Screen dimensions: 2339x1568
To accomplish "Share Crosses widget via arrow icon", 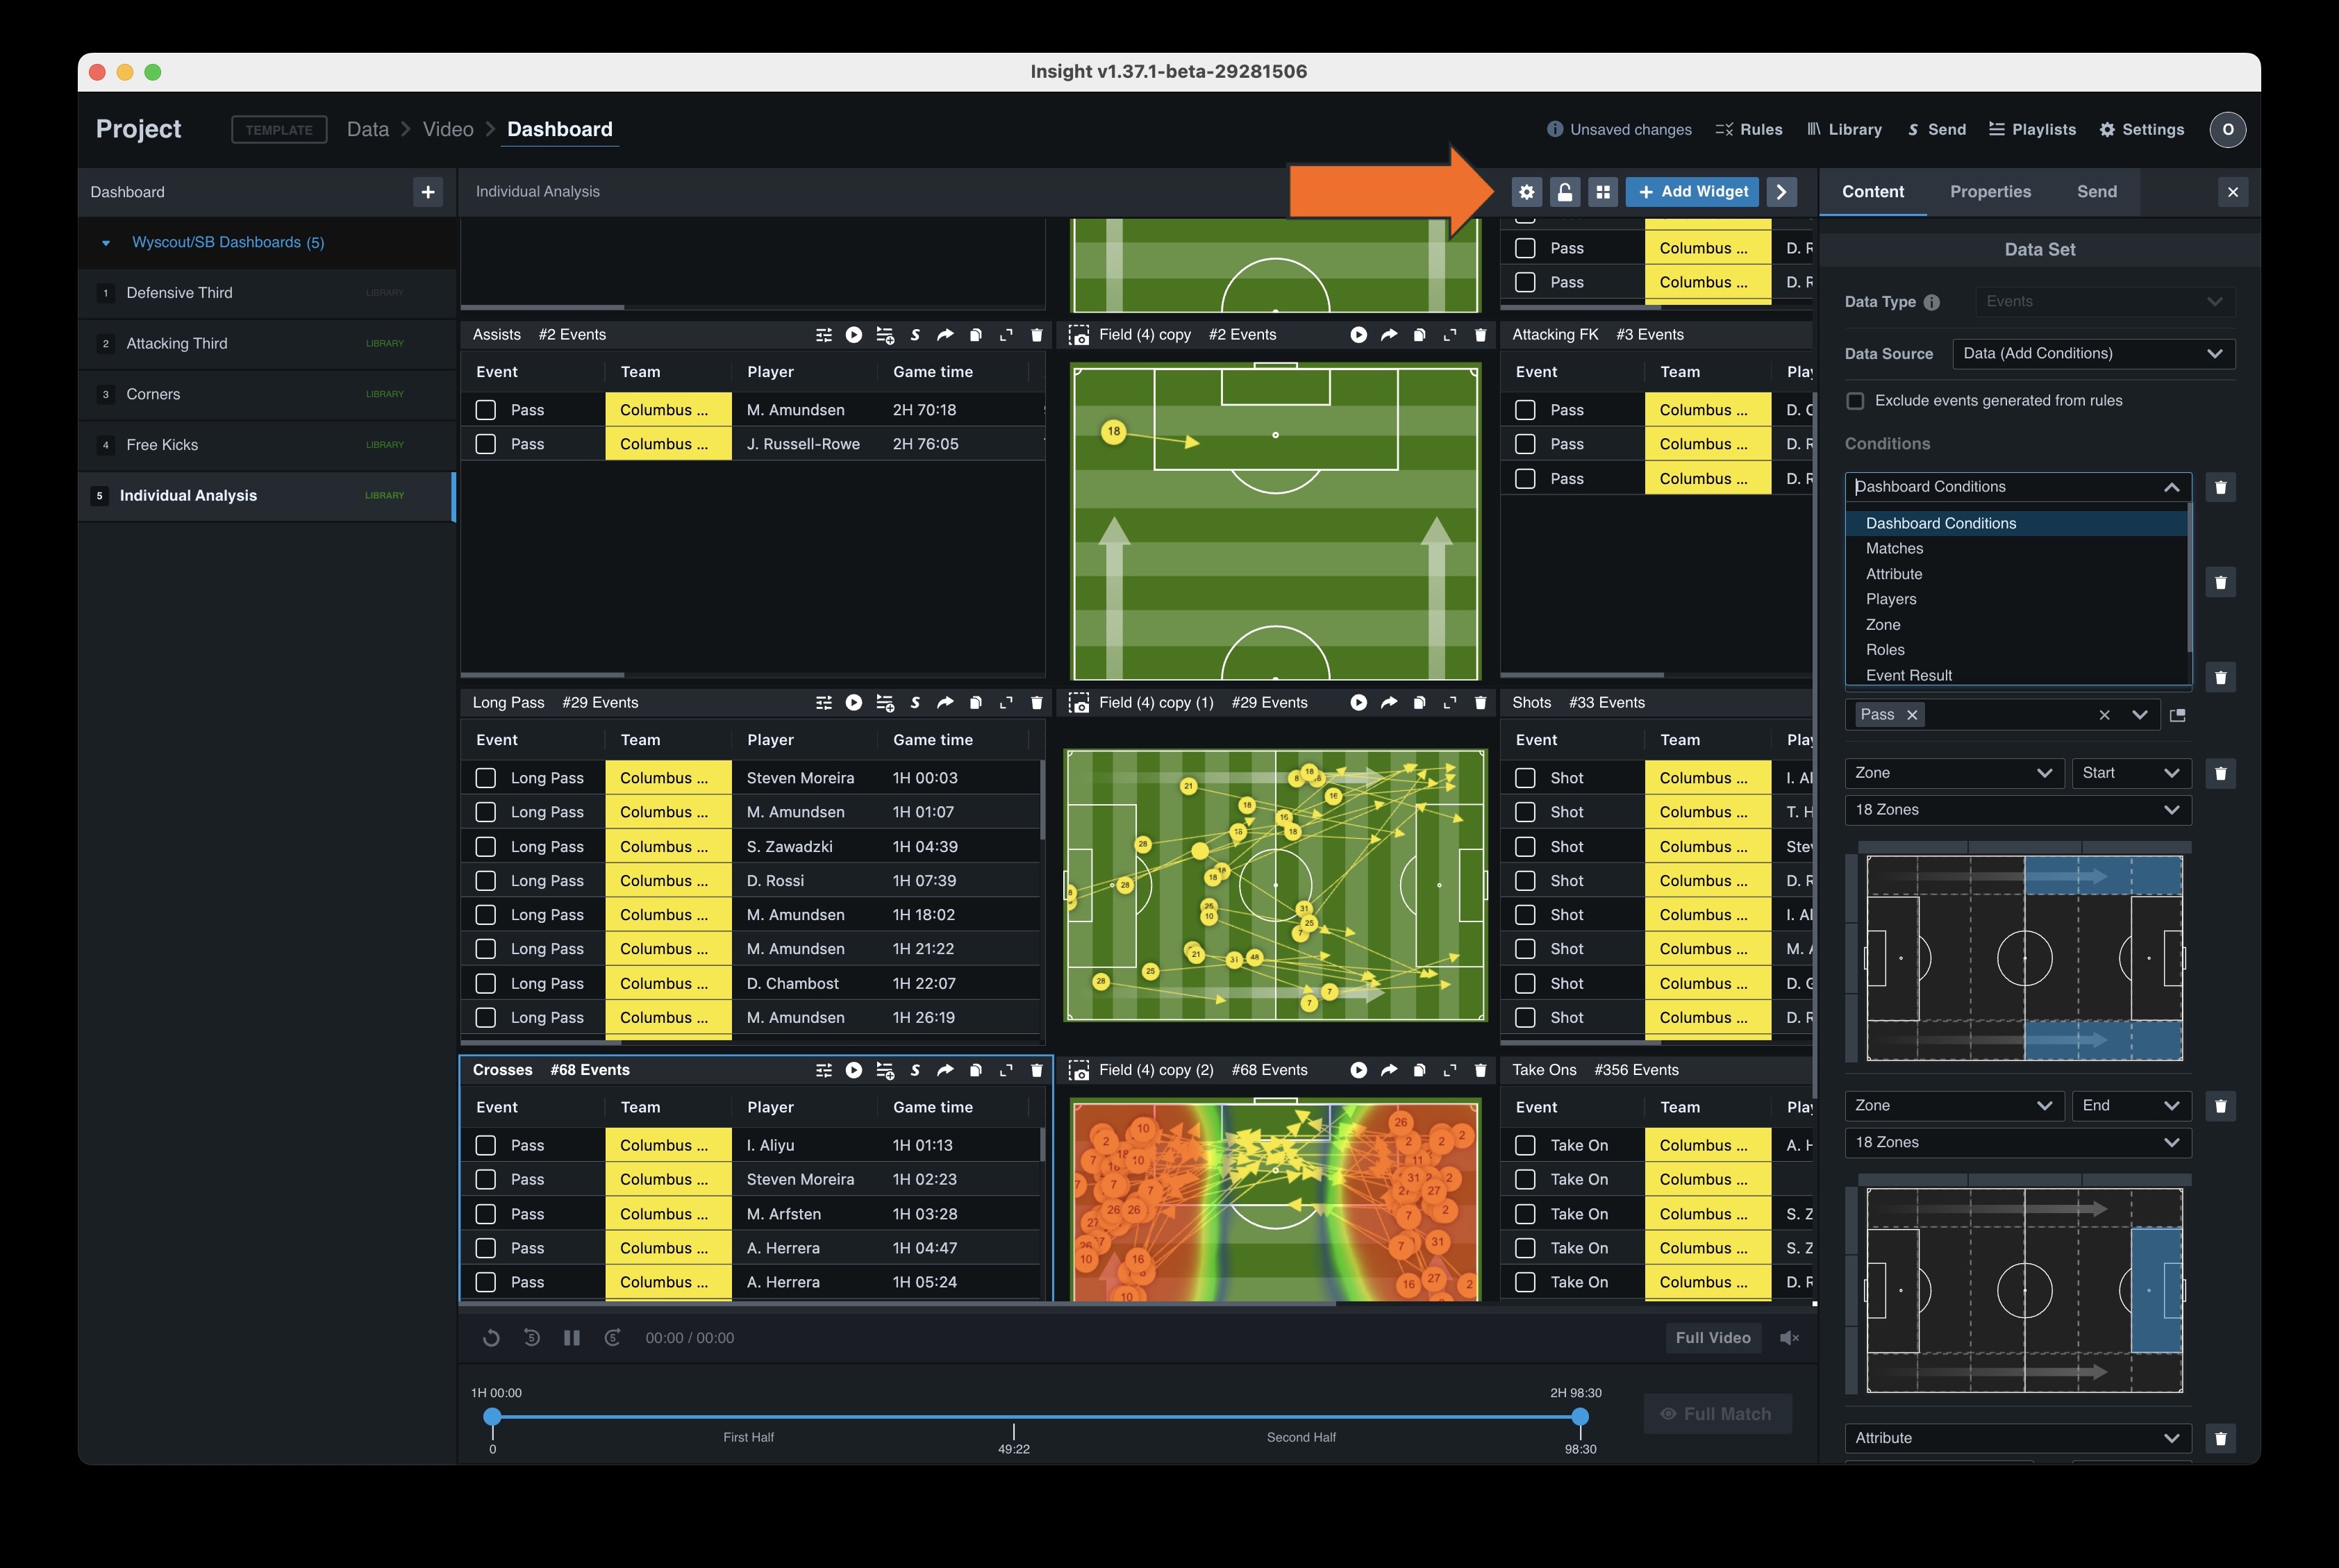I will coord(945,1070).
